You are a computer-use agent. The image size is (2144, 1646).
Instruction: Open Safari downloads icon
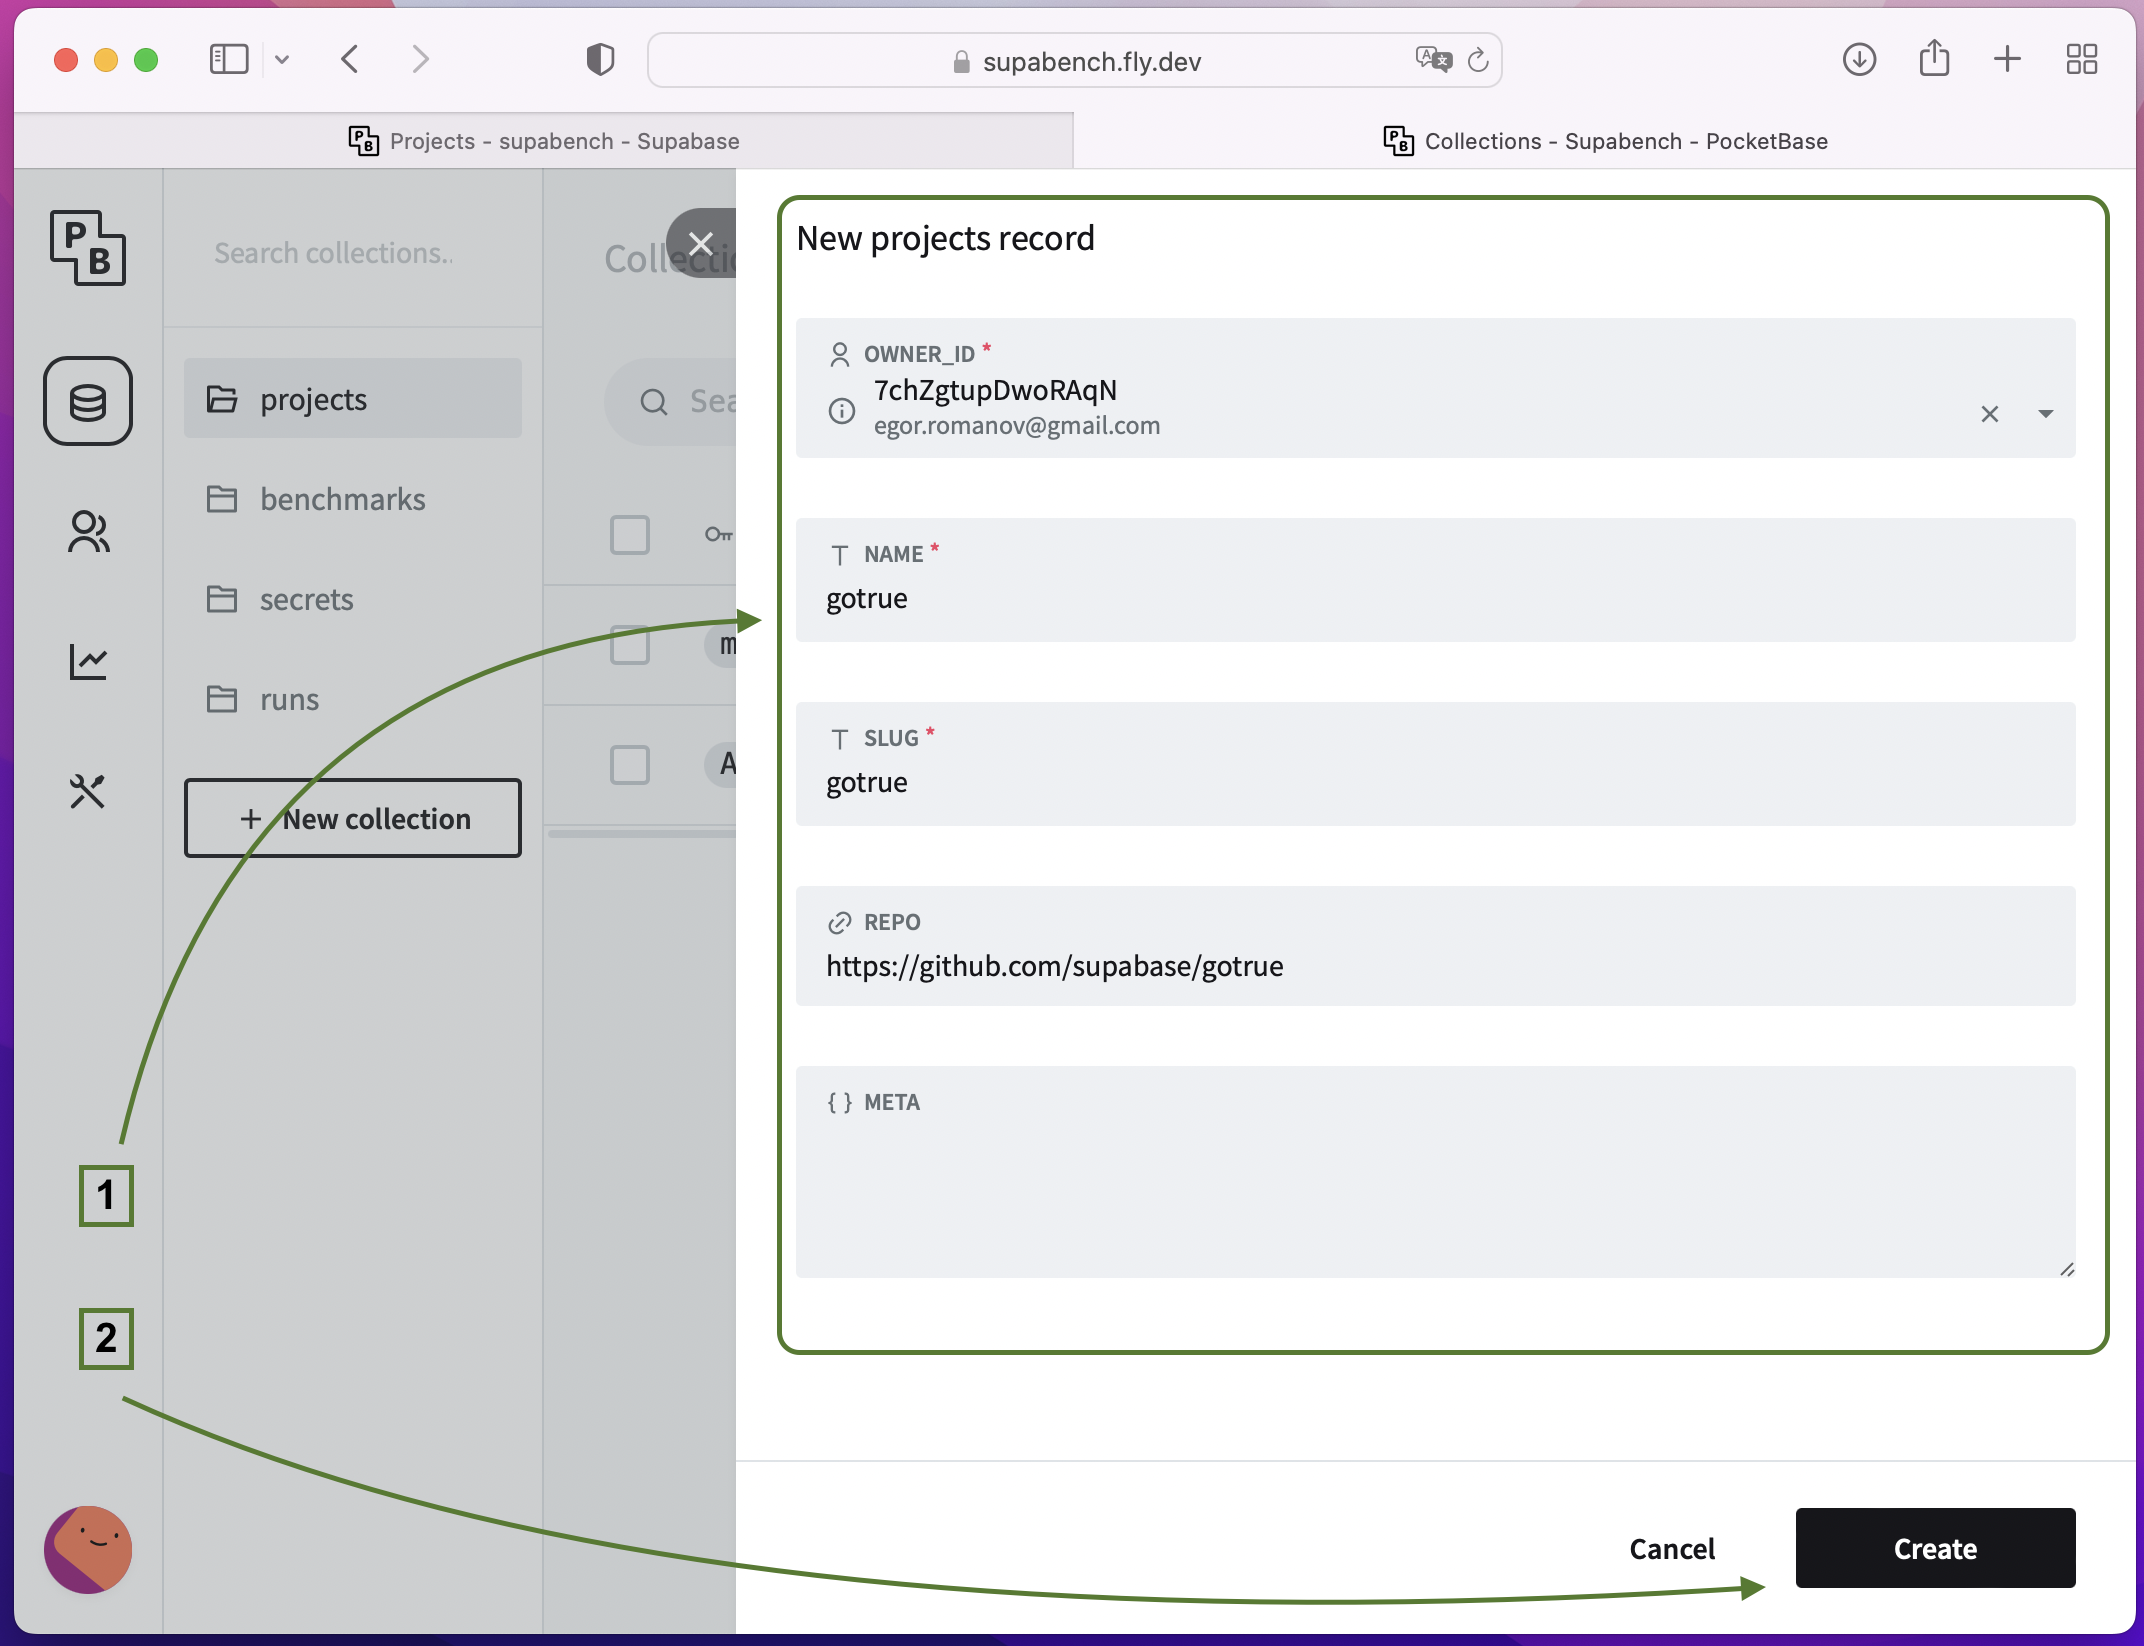tap(1859, 59)
